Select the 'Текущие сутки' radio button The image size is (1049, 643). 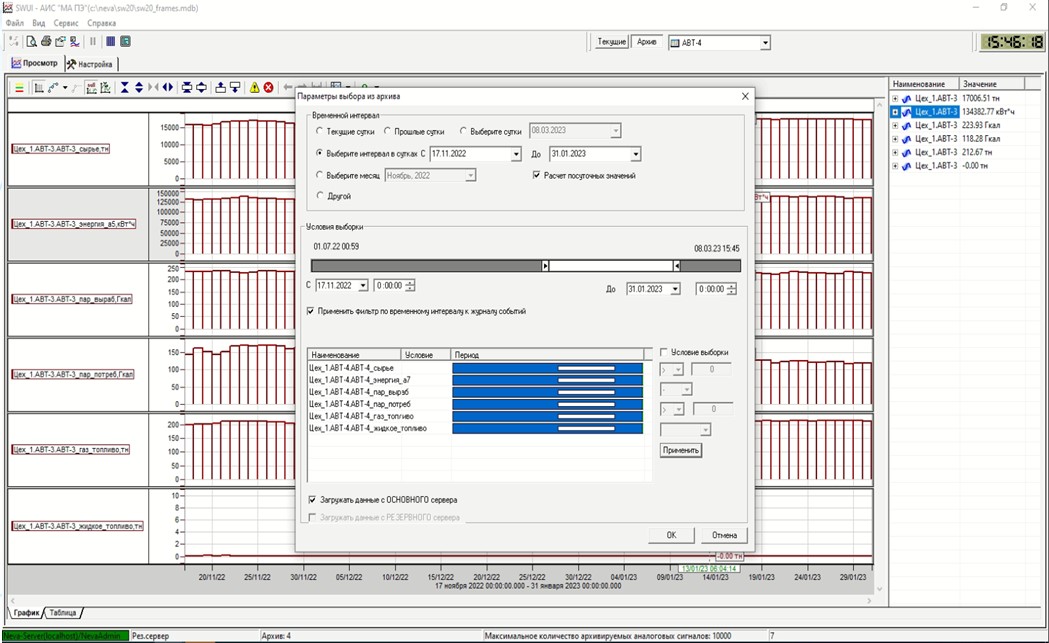tap(320, 131)
